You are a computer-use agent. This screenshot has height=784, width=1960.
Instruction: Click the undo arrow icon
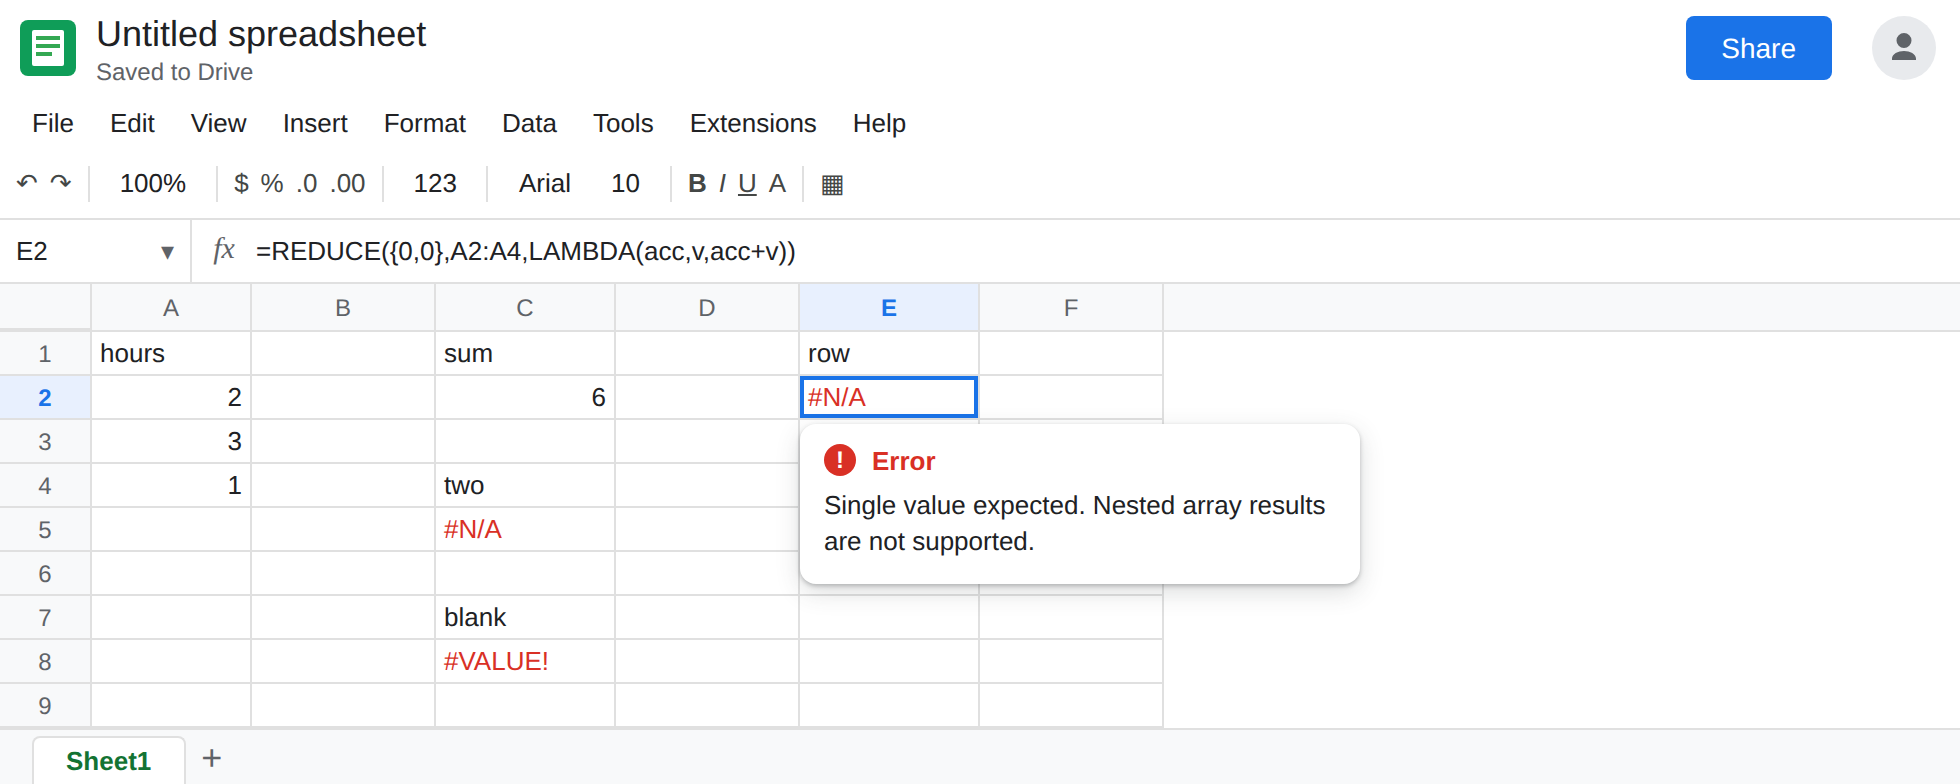(x=27, y=183)
